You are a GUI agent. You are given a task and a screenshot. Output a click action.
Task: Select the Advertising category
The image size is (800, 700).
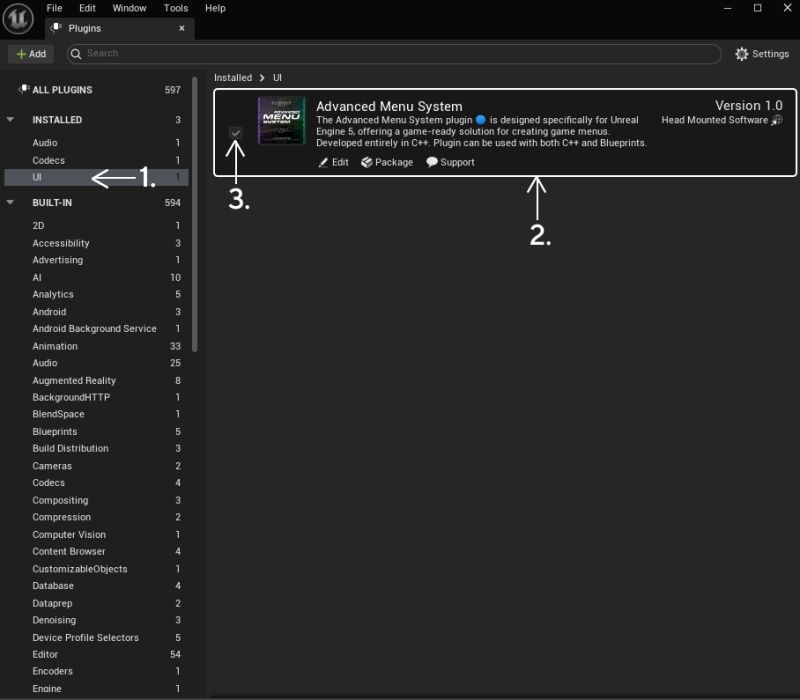tap(96, 260)
